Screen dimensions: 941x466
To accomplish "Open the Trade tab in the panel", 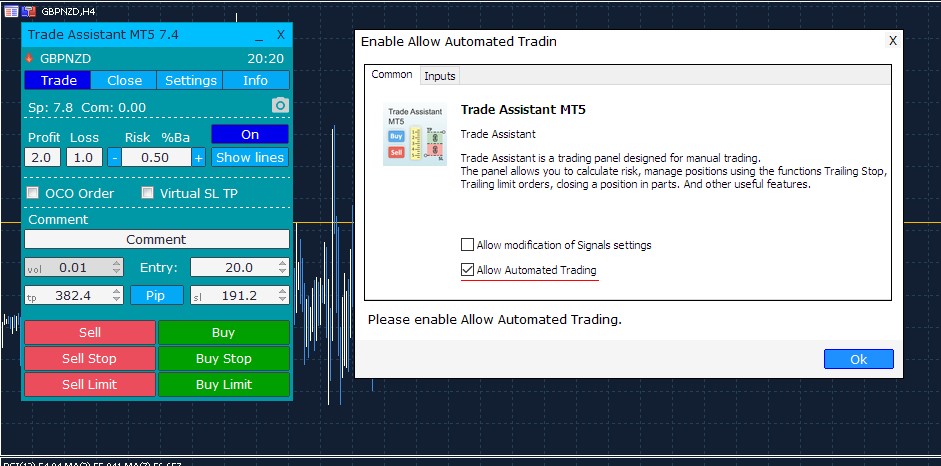I will pyautogui.click(x=58, y=80).
